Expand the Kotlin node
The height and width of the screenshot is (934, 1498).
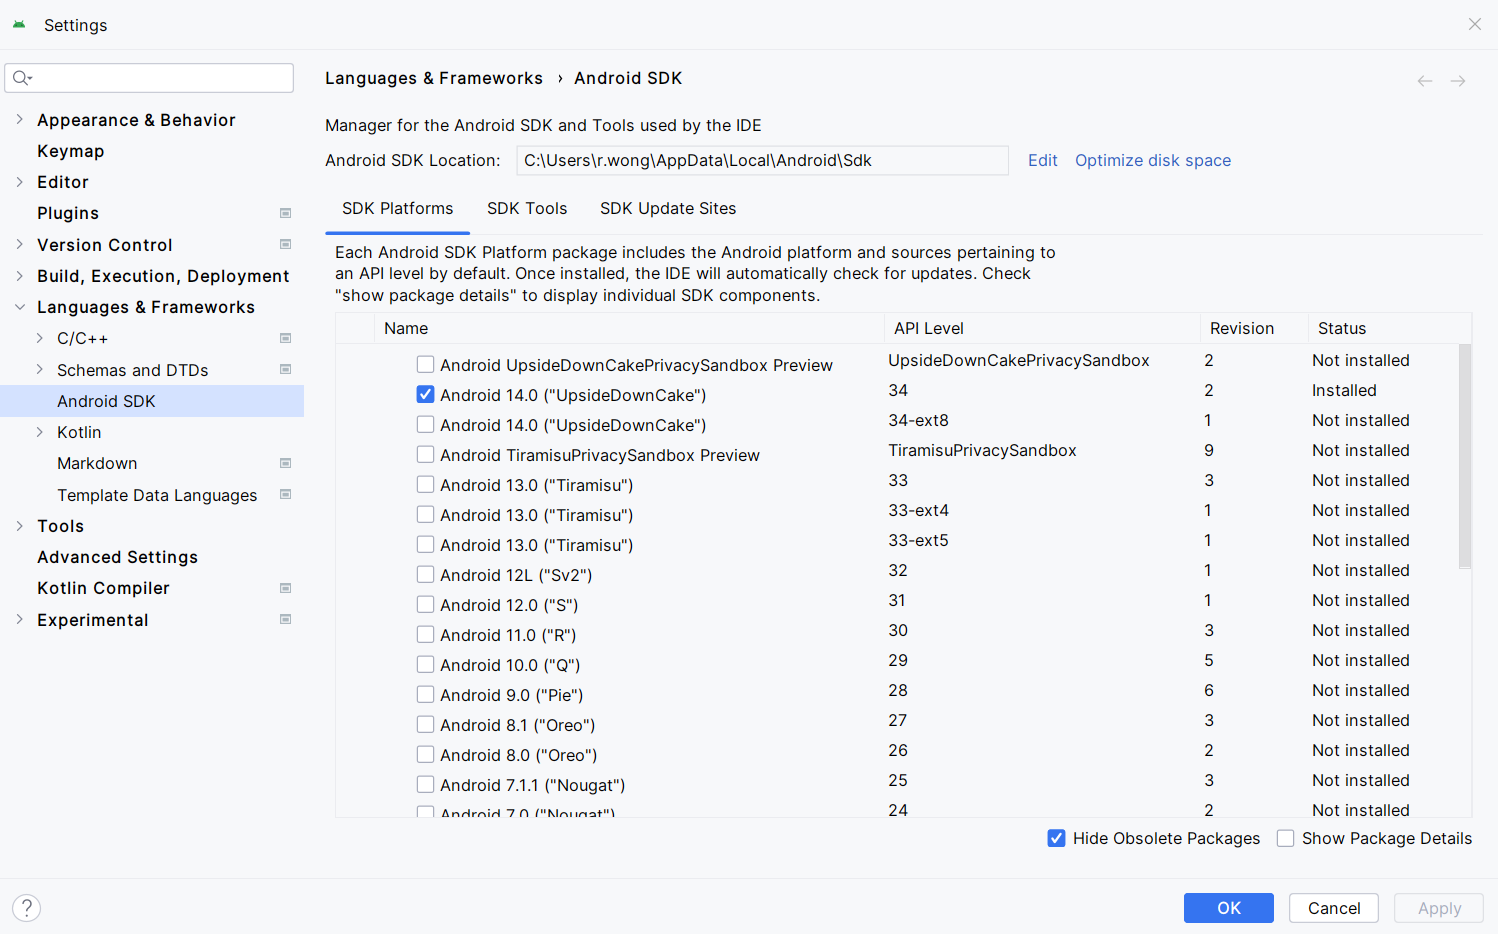(39, 432)
